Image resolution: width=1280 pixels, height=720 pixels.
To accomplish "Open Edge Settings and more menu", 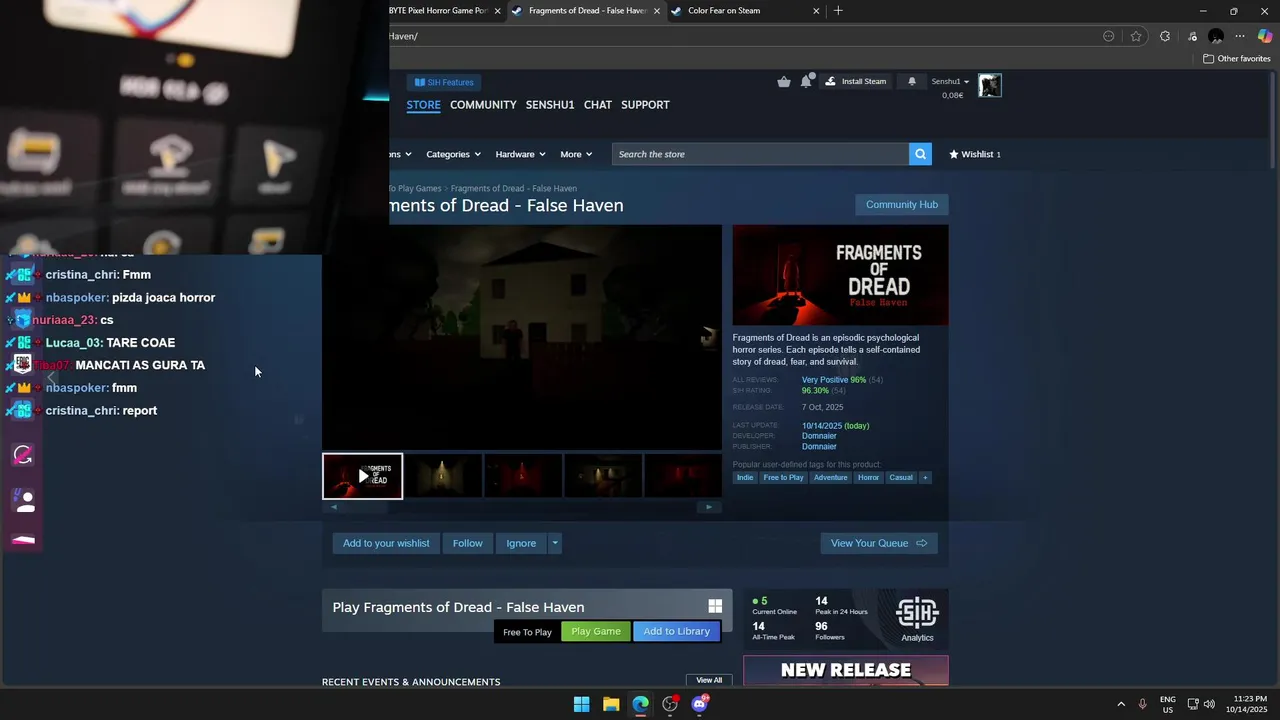I will 1240,36.
